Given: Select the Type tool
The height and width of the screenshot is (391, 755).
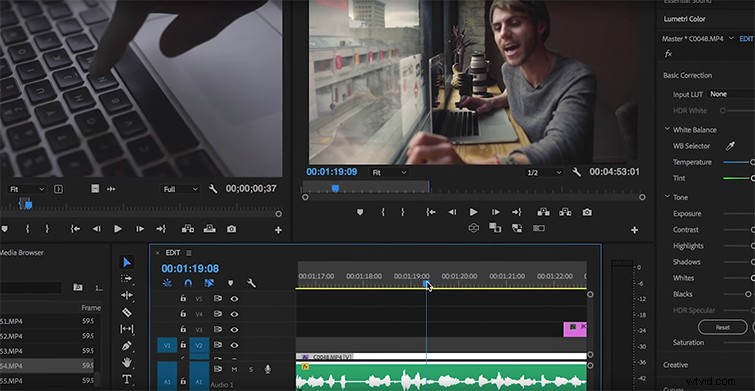Looking at the screenshot, I should click(x=127, y=379).
